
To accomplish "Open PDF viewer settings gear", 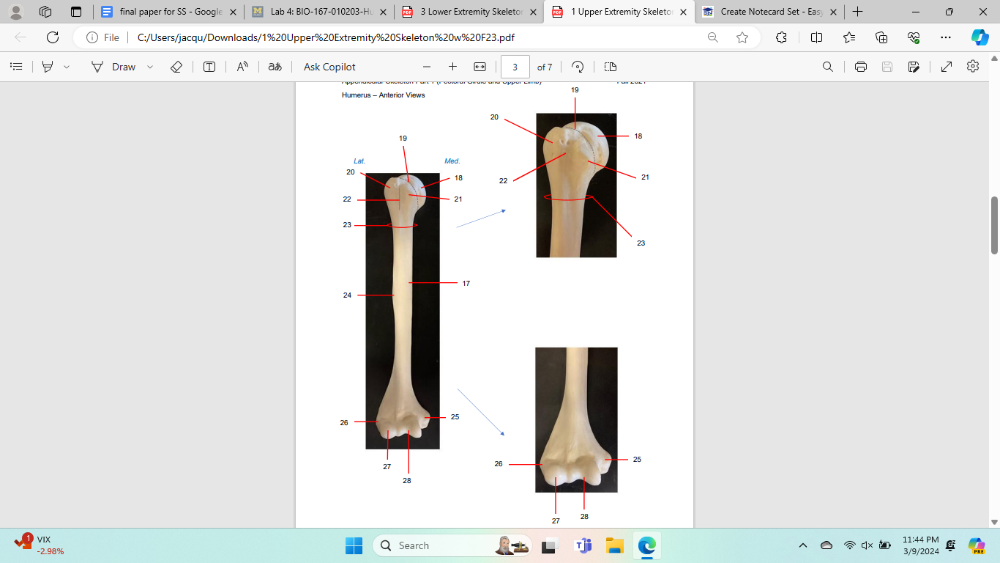I will click(x=973, y=67).
